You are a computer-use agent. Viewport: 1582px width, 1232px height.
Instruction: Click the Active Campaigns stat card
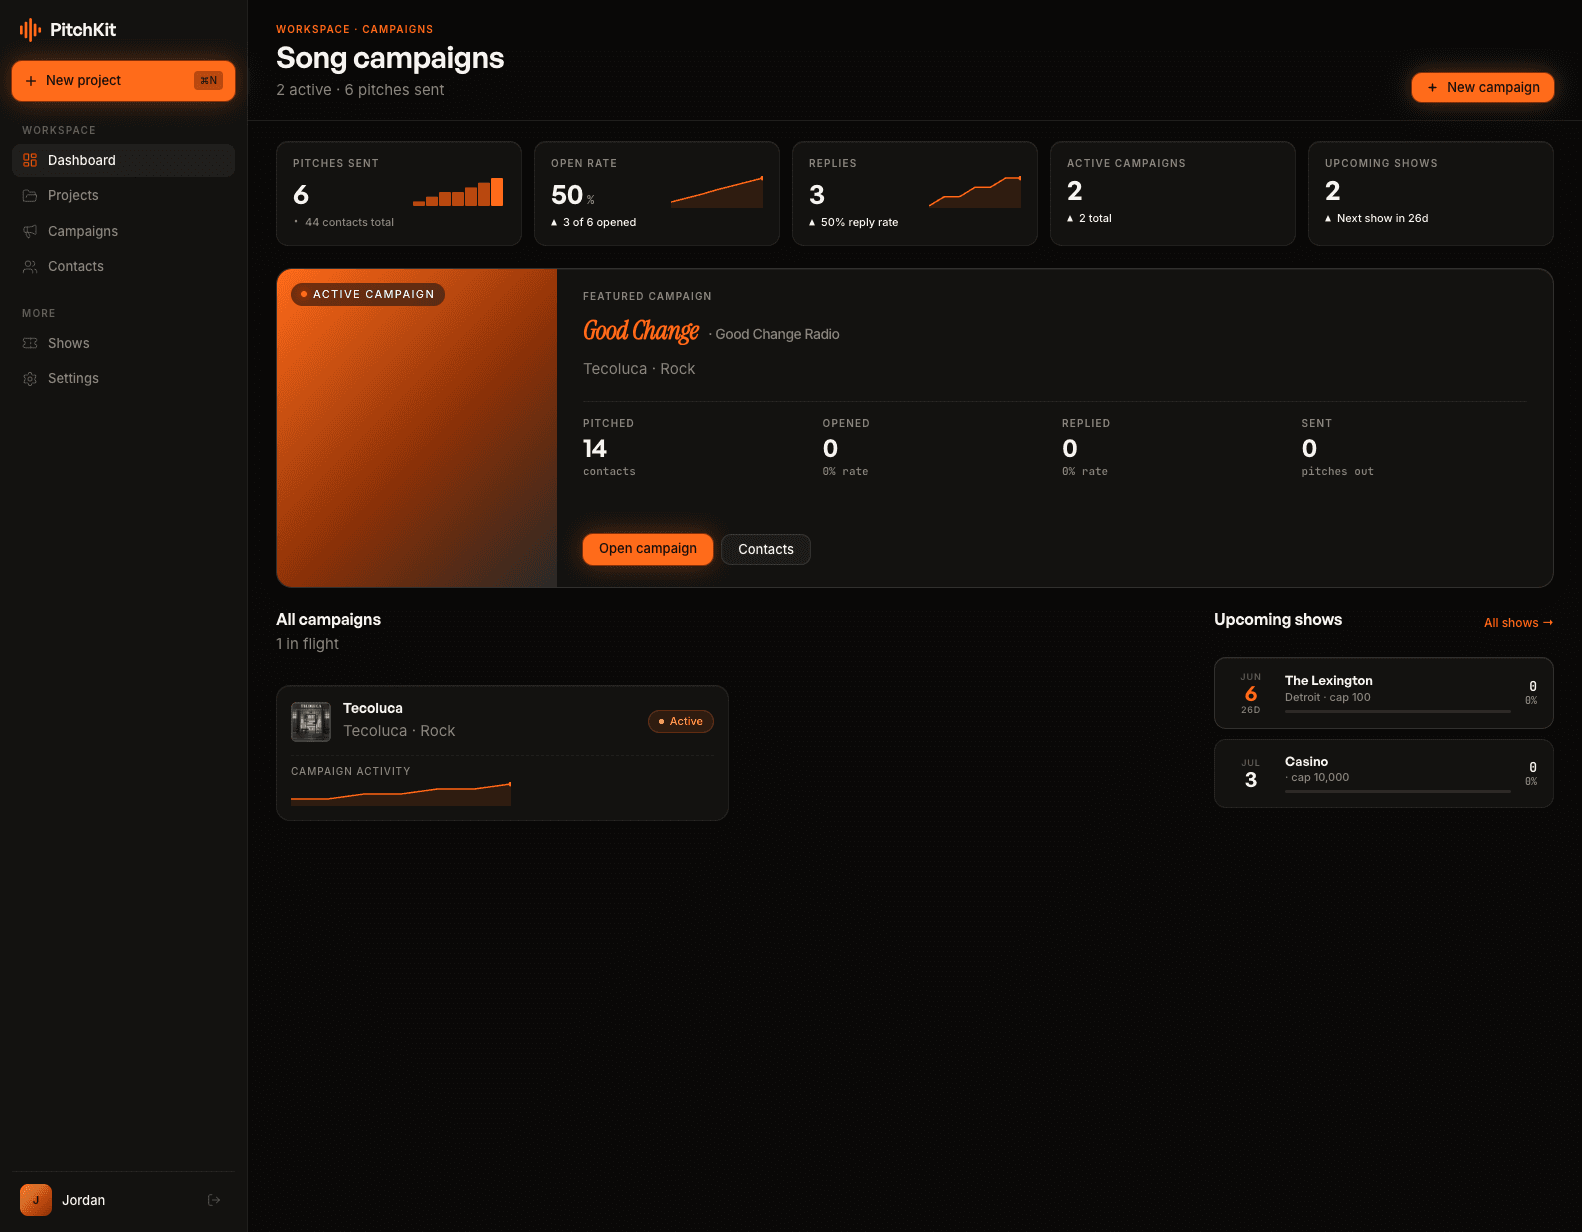[1173, 193]
